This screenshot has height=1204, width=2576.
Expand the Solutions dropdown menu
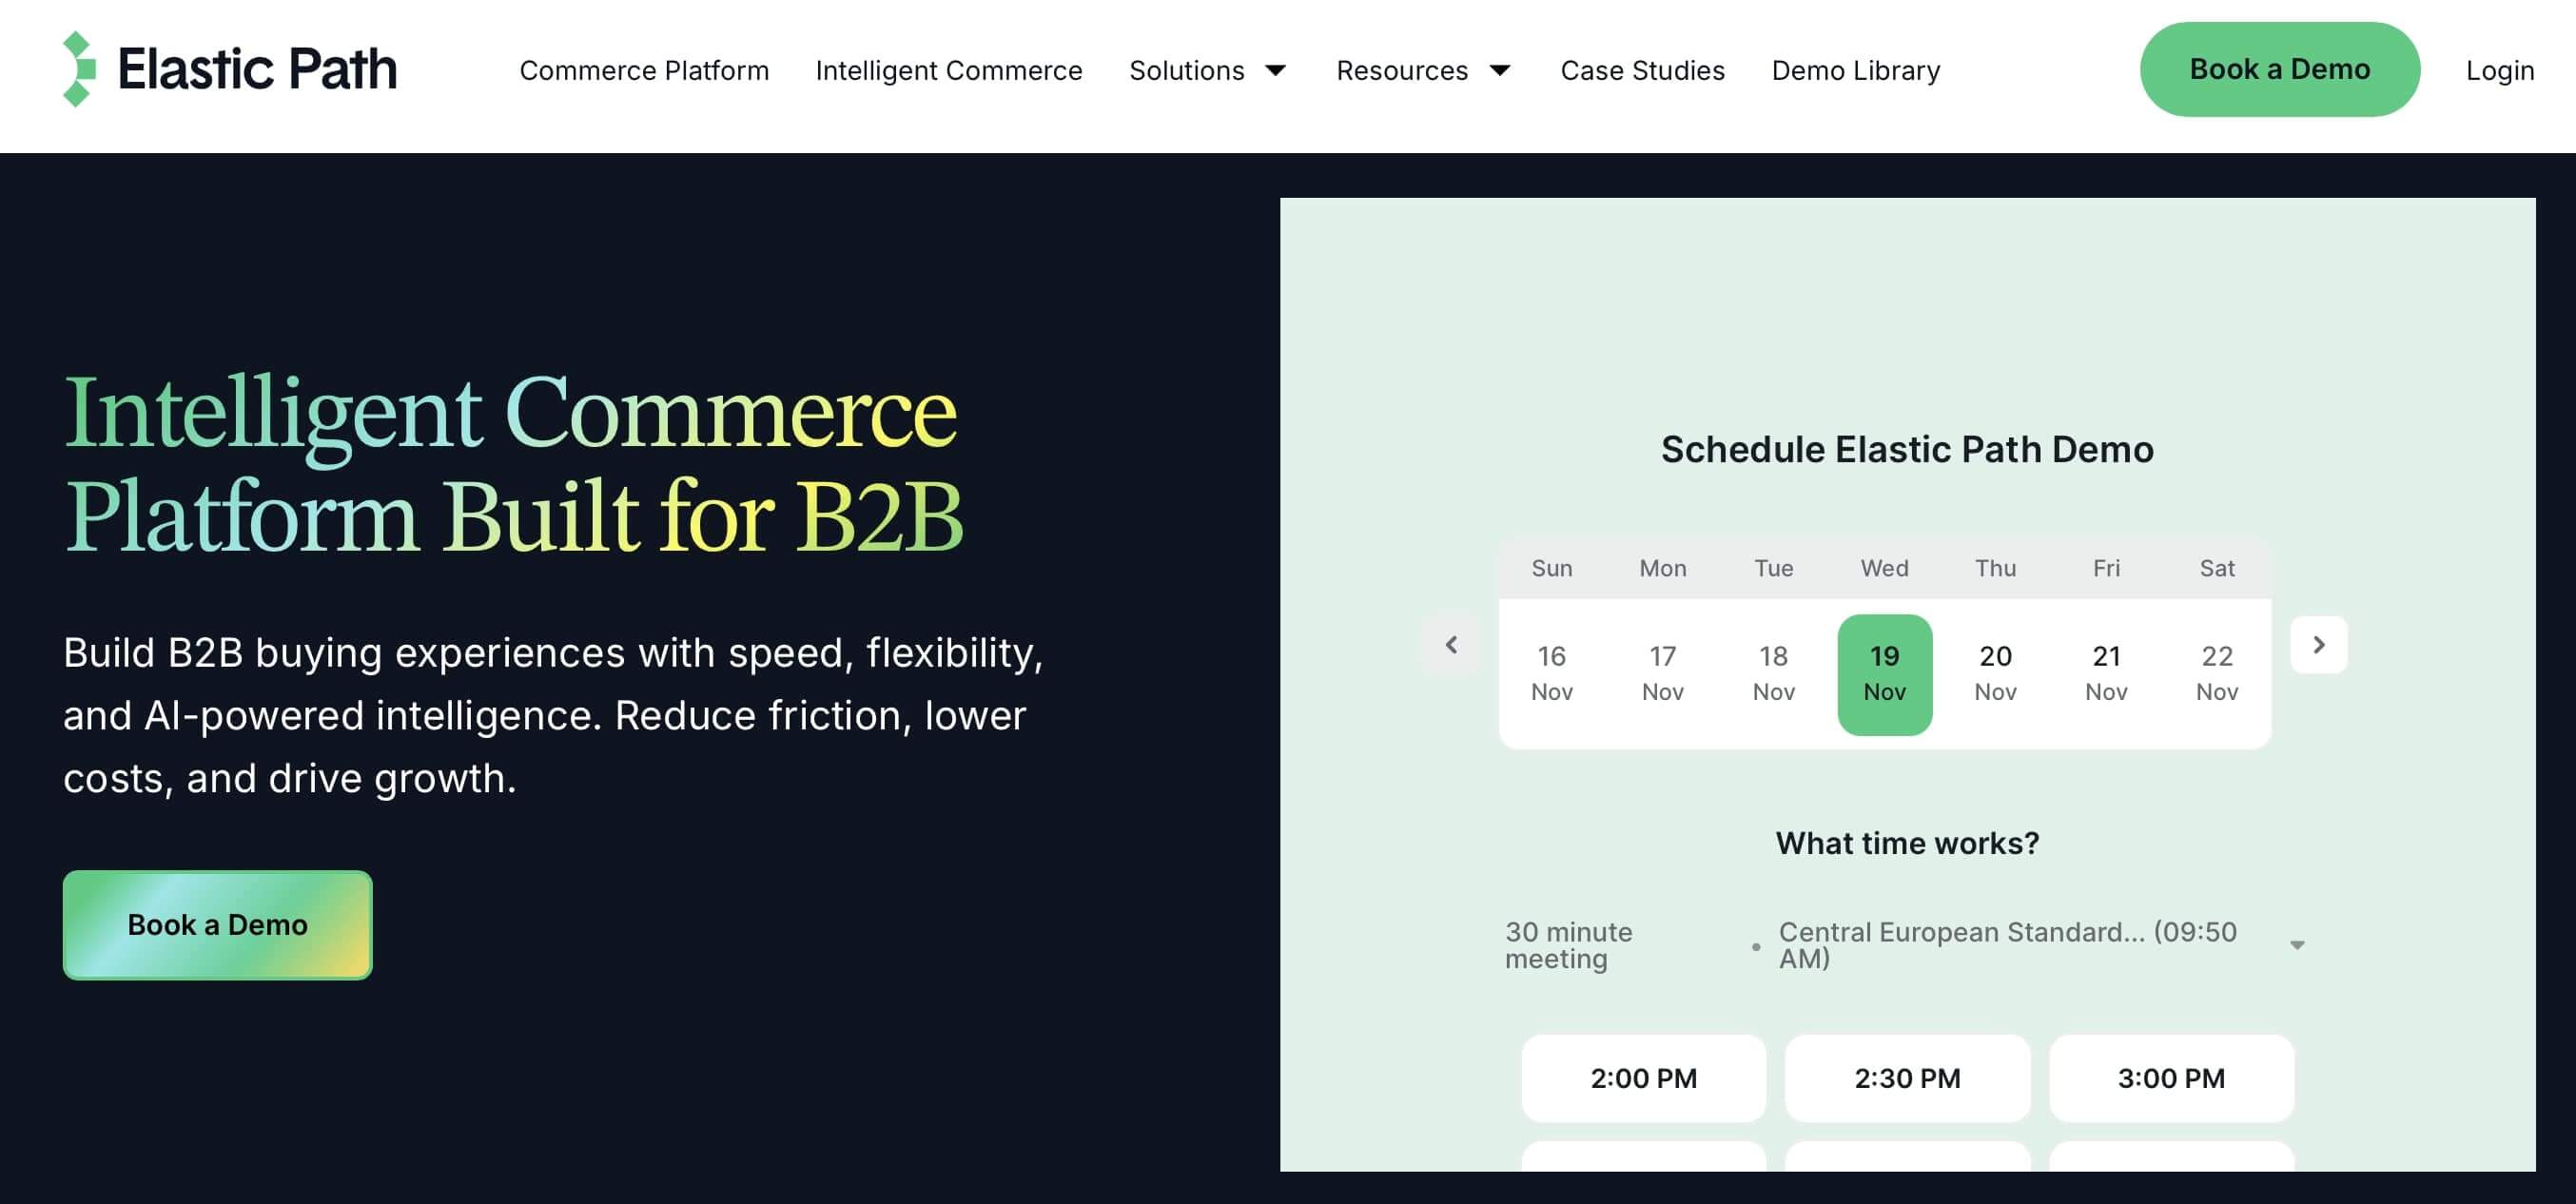1207,71
